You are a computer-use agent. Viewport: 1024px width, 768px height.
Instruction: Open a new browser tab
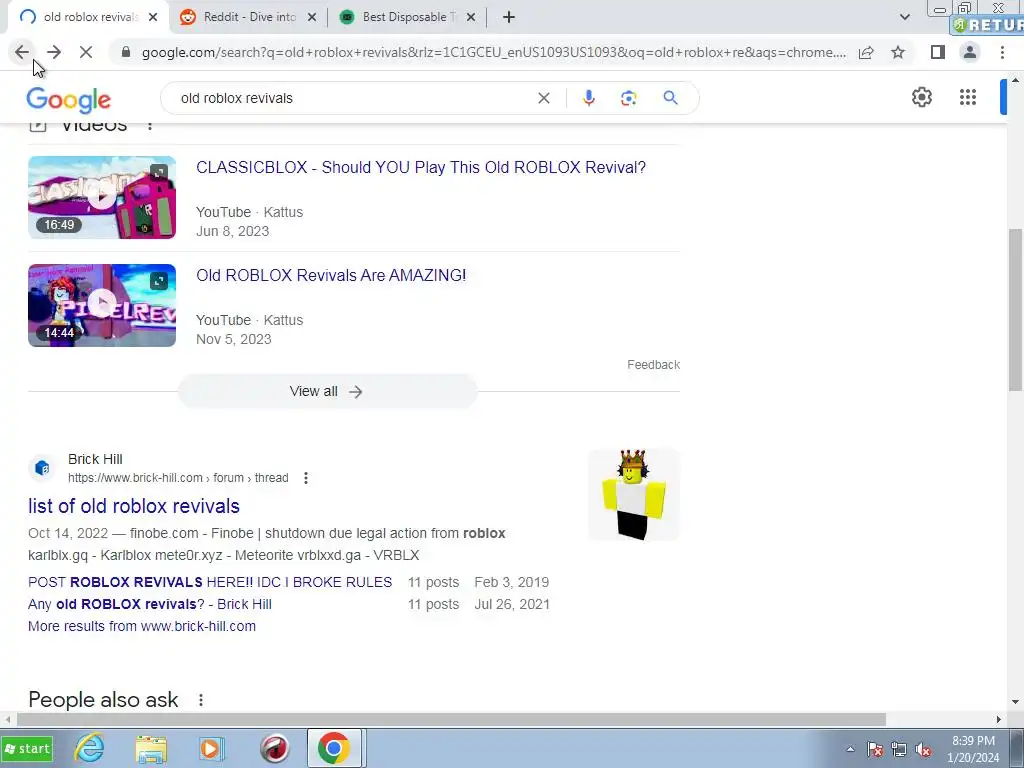coord(509,17)
